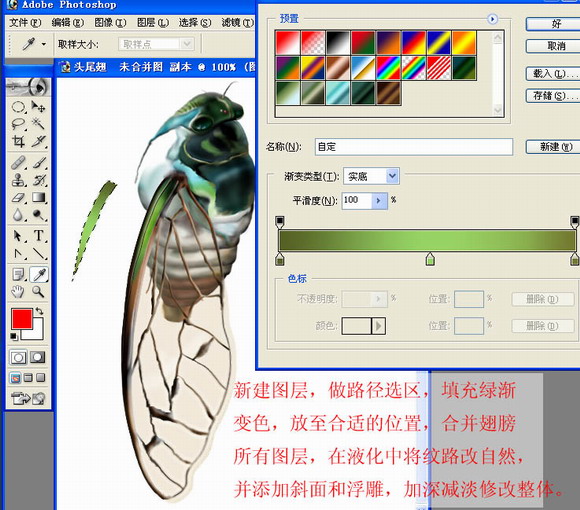This screenshot has height=510, width=580.
Task: Open the 图层 menu
Action: (x=153, y=23)
